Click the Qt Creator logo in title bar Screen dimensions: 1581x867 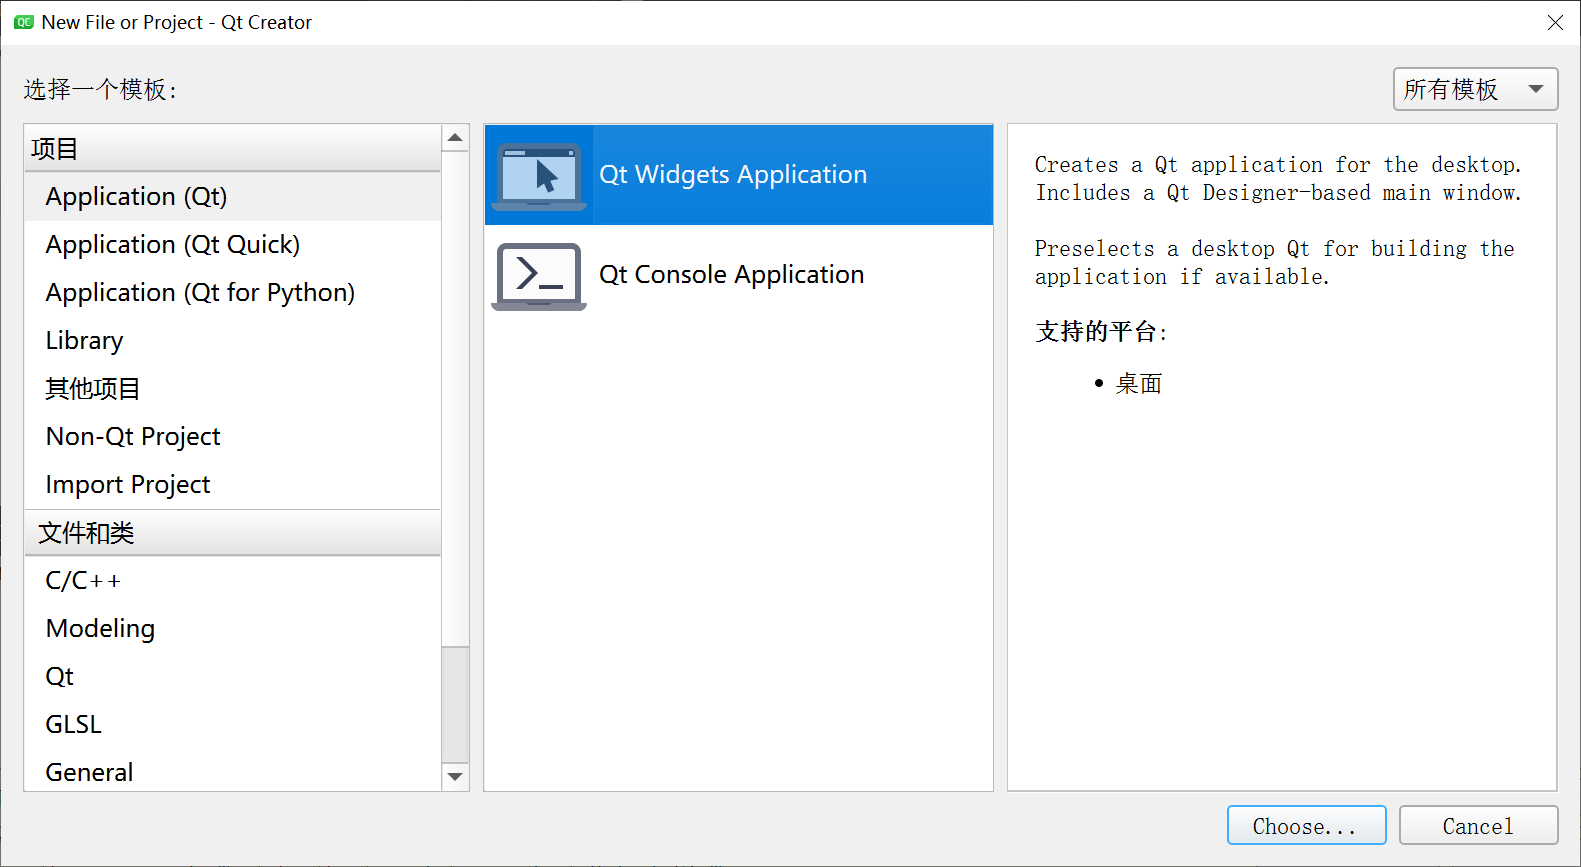(x=24, y=22)
